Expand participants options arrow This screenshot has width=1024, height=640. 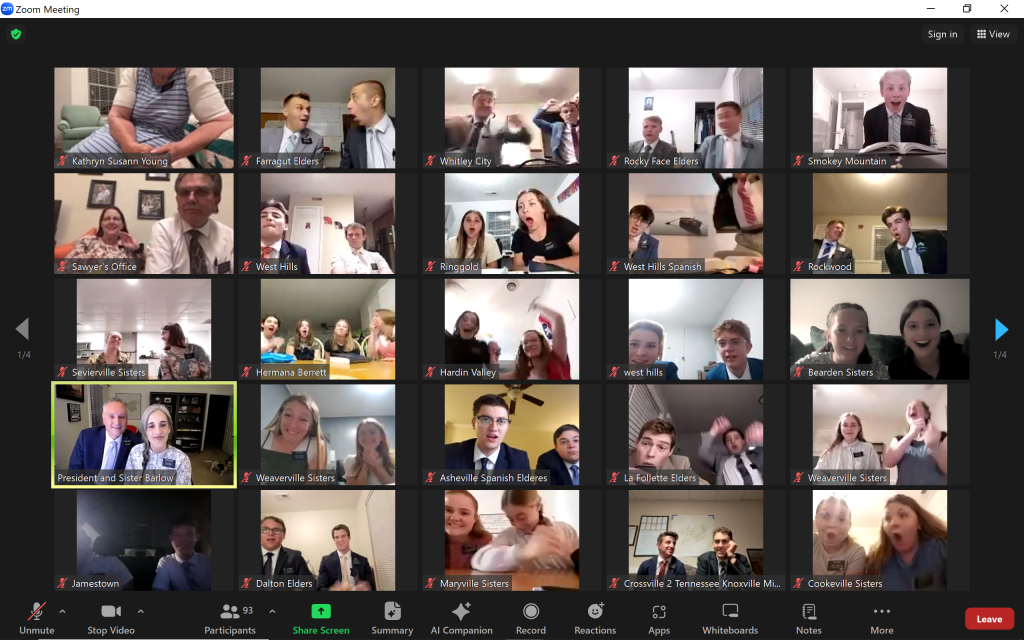tap(272, 611)
